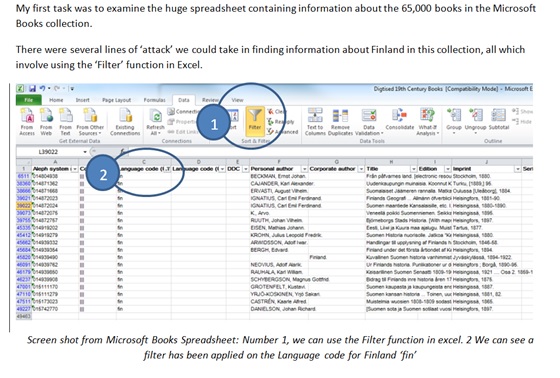560x378 pixels.
Task: Expand the Title column filter dropdown
Action: [414, 169]
